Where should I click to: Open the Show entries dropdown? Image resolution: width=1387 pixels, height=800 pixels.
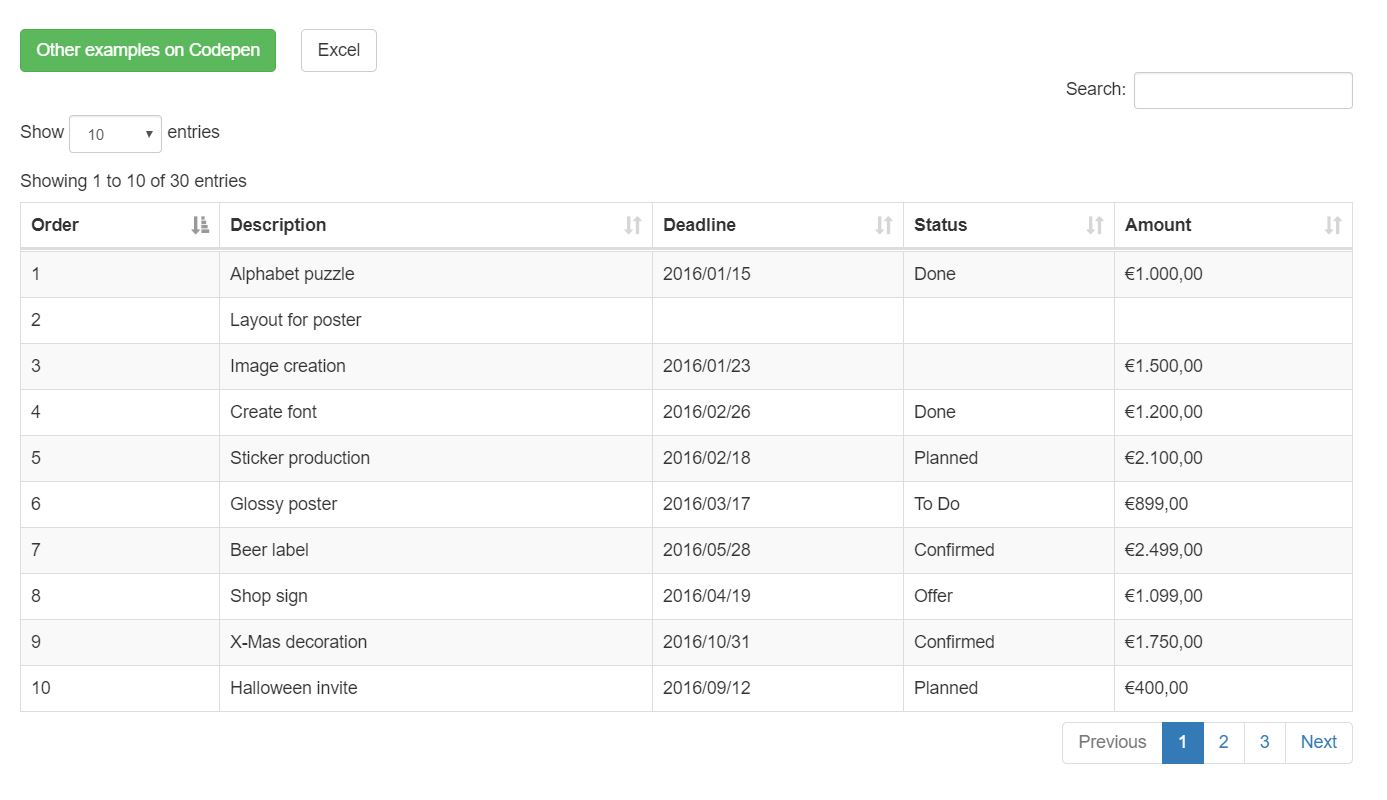click(115, 132)
